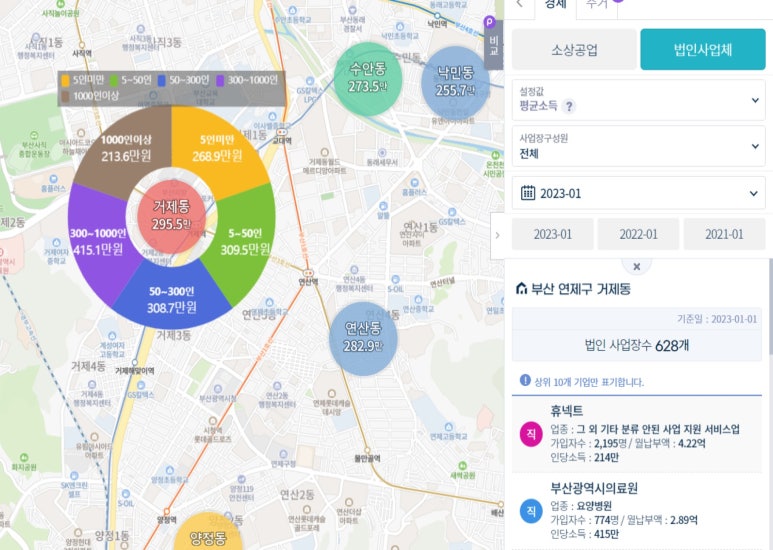Open the 사업장구성원 전체 dropdown

(x=638, y=146)
